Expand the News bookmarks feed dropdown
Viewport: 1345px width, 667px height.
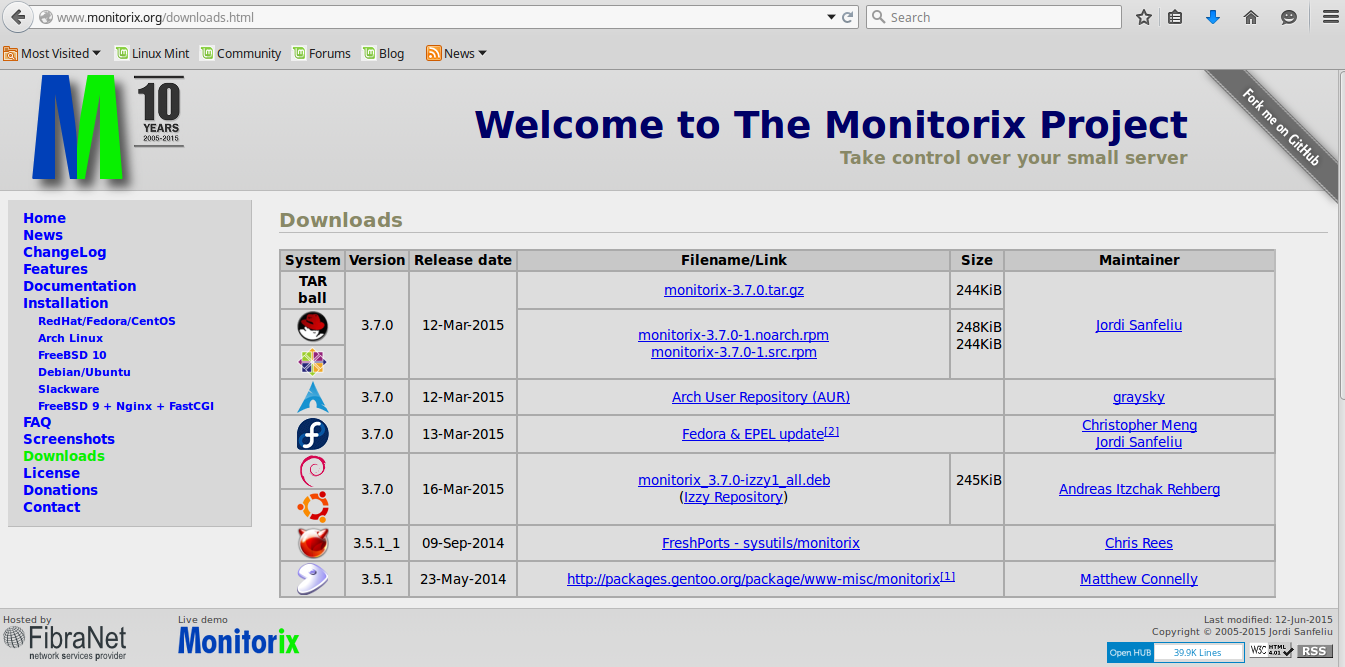click(x=456, y=53)
